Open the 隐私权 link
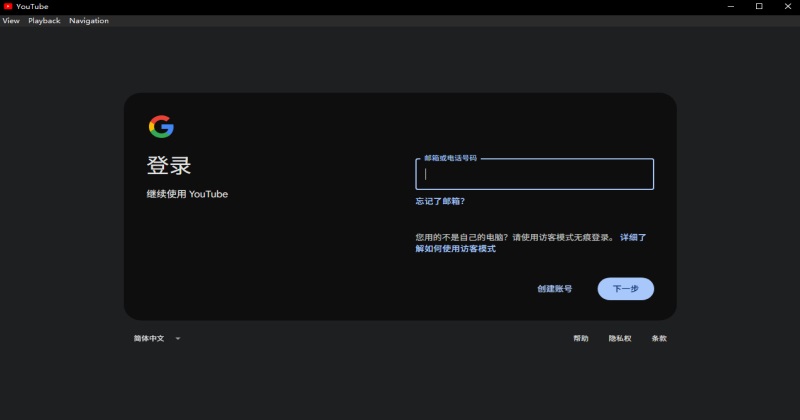This screenshot has width=800, height=420. click(620, 338)
